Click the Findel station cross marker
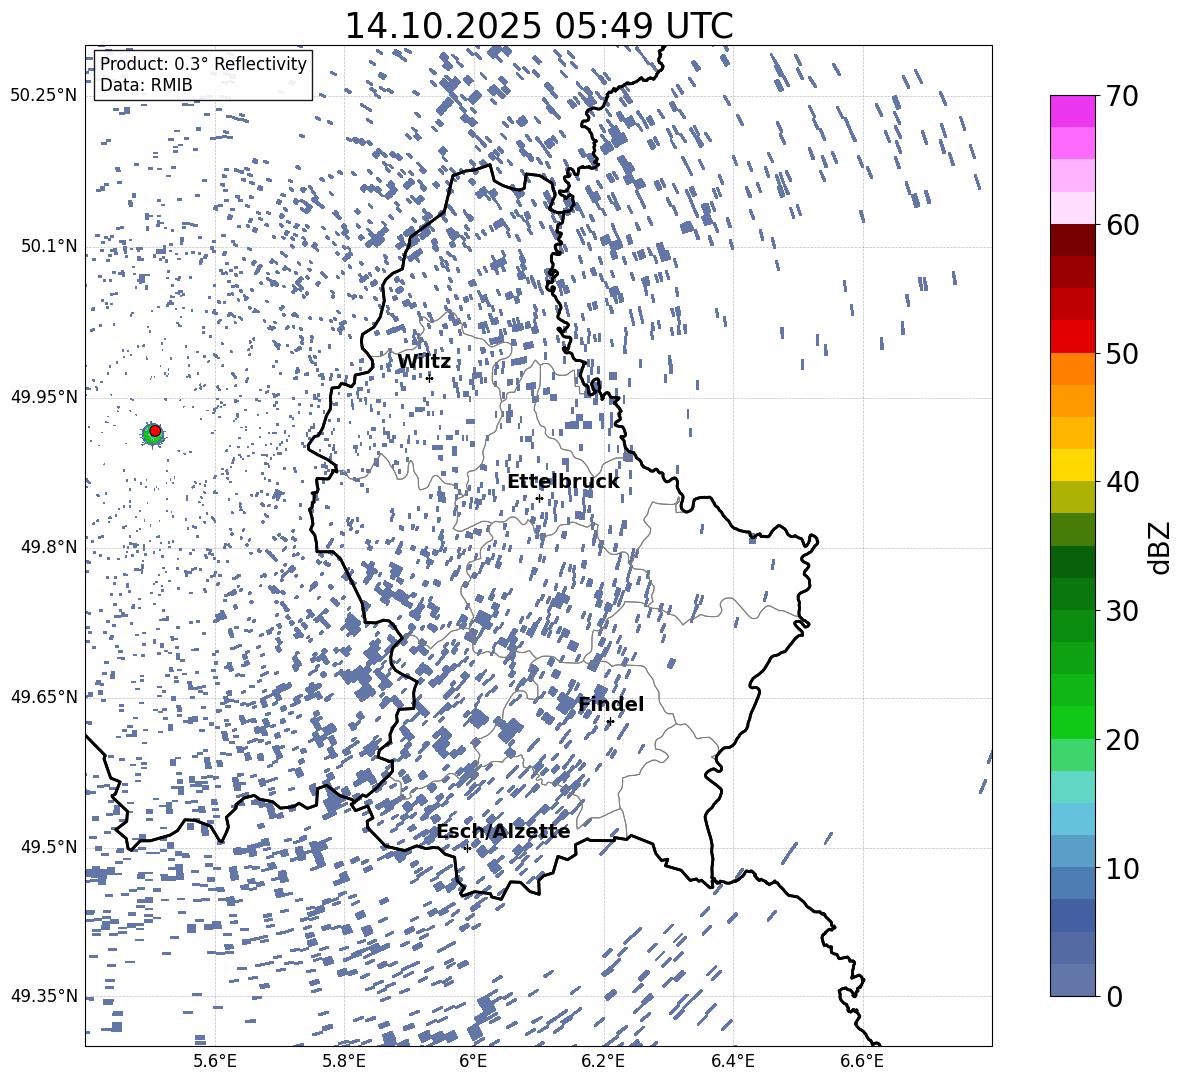This screenshot has width=1184, height=1081. pos(610,721)
